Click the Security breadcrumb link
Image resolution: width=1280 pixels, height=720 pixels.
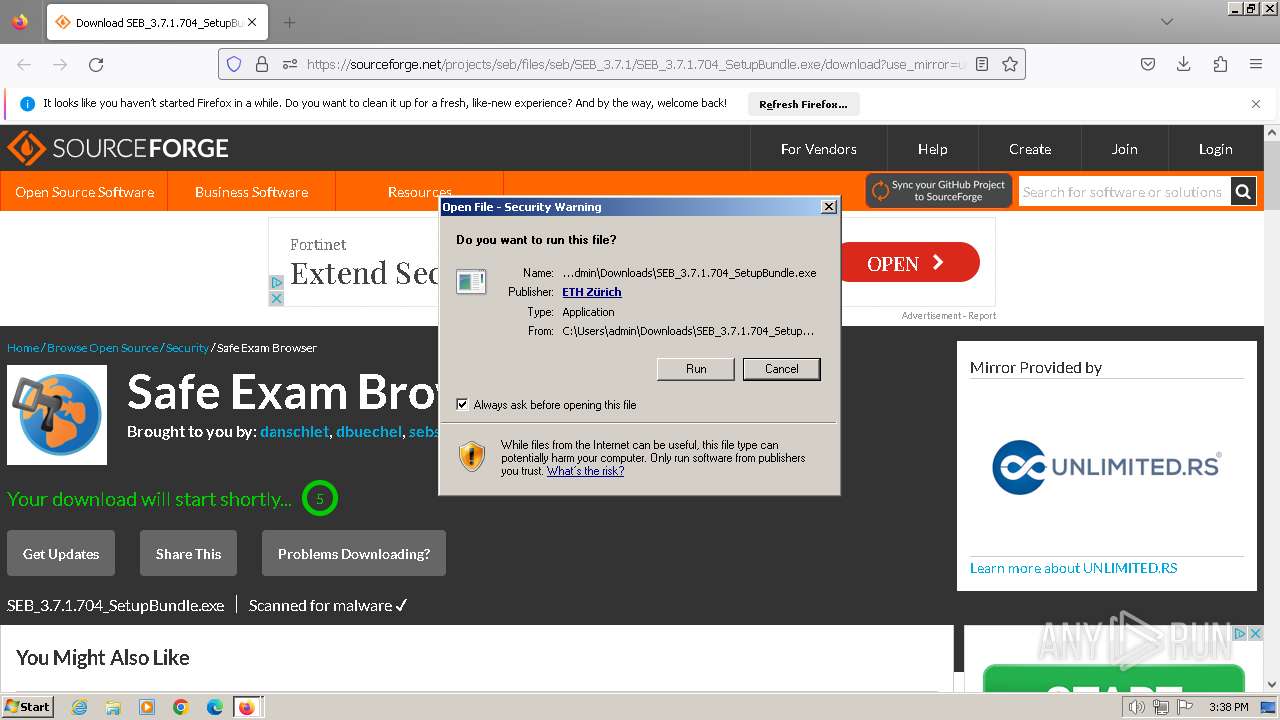[187, 348]
